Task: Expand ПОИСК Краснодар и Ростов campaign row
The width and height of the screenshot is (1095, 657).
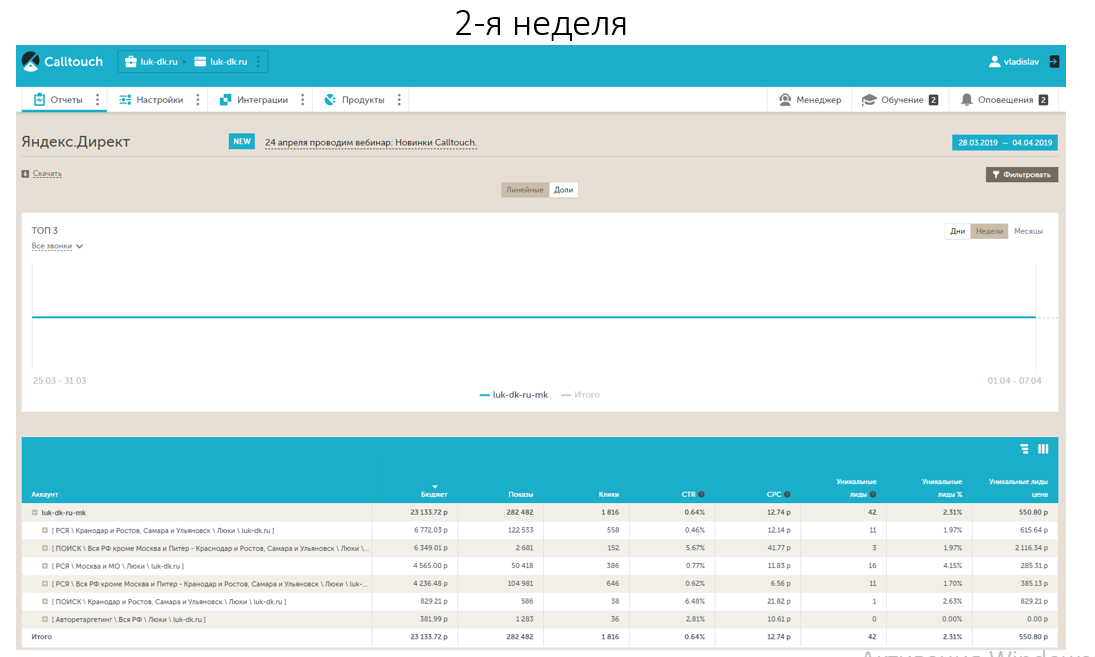Action: tap(45, 601)
